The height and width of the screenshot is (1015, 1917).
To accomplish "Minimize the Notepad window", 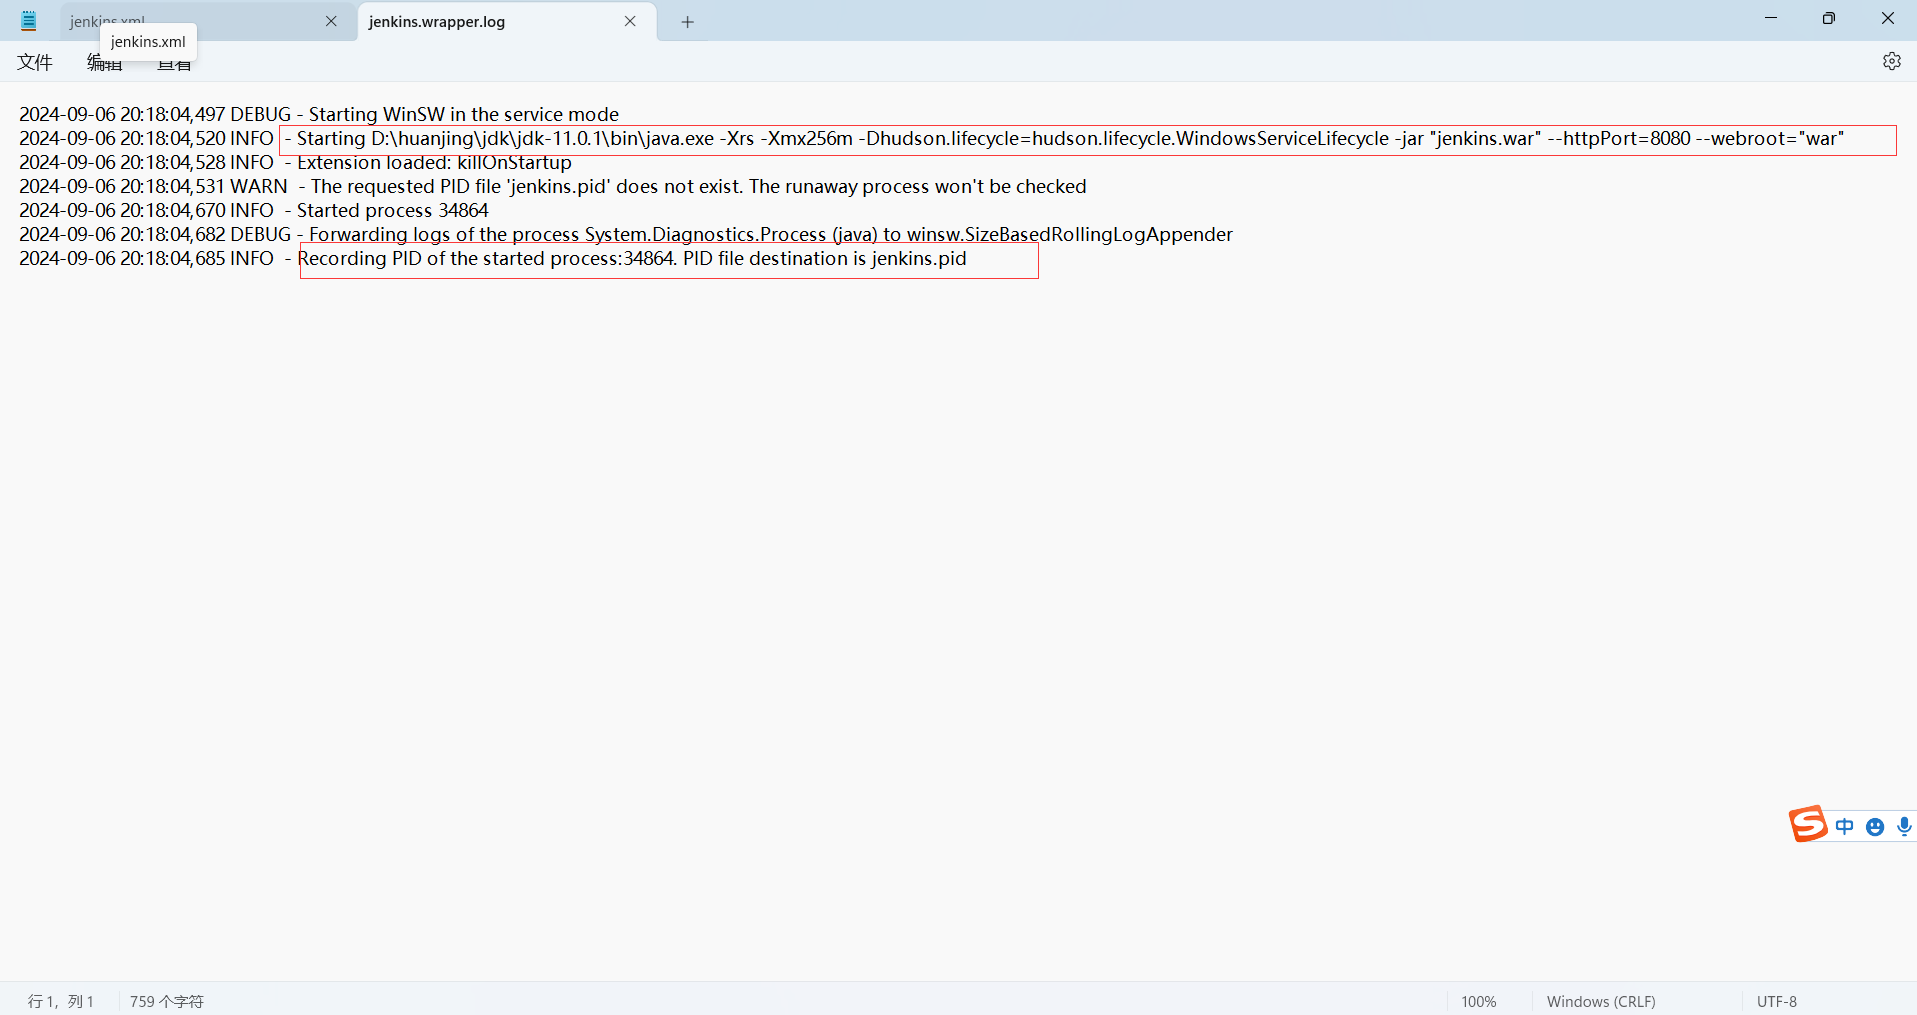I will [x=1771, y=18].
